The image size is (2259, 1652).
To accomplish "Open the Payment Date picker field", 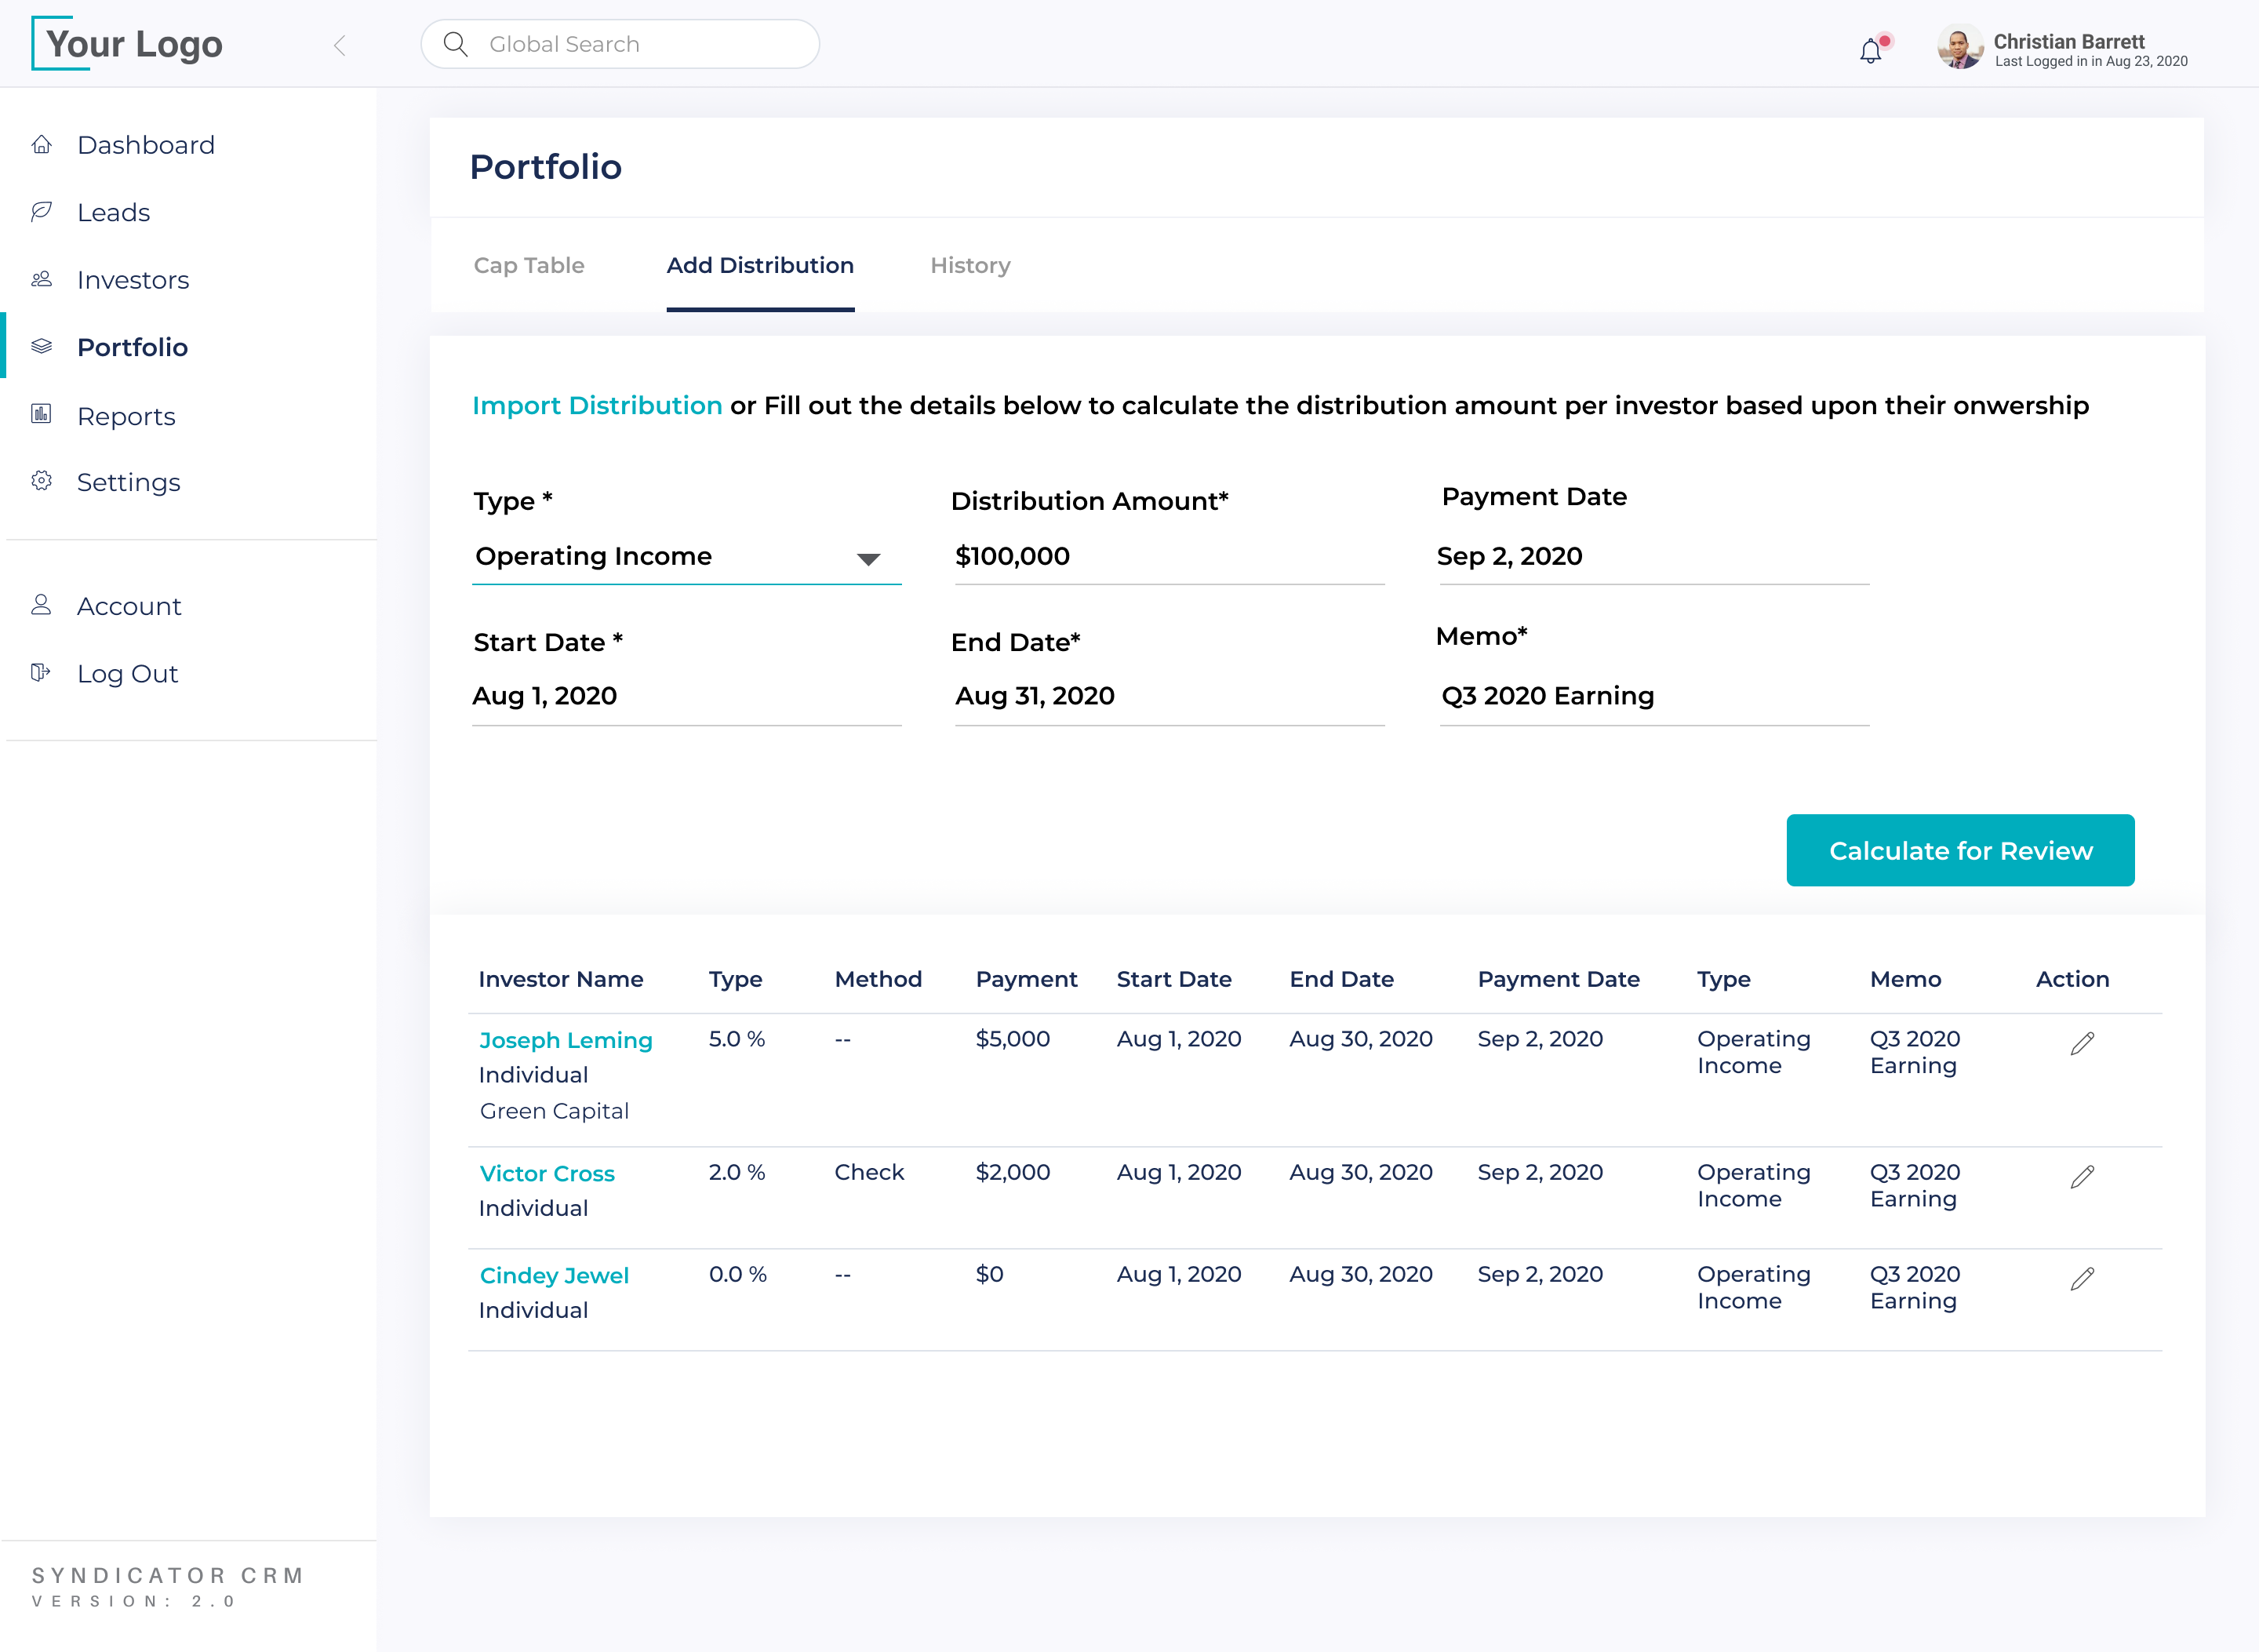I will click(1652, 557).
